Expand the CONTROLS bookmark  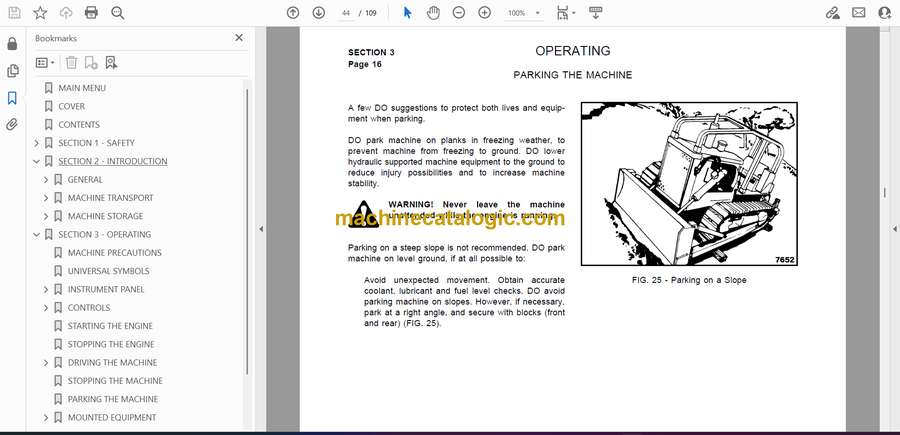(x=46, y=308)
